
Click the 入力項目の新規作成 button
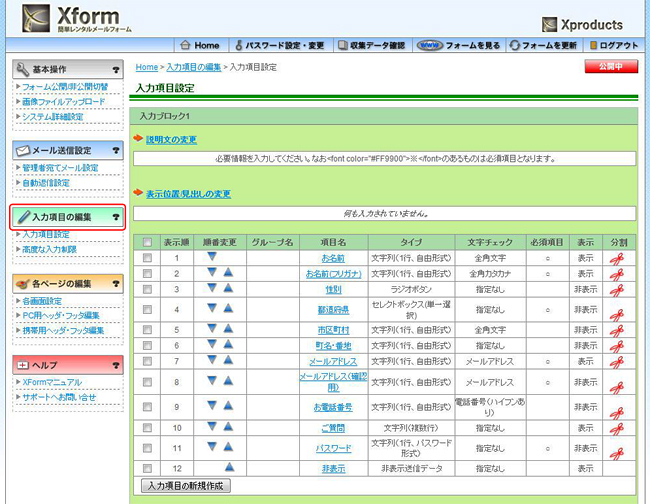point(186,486)
